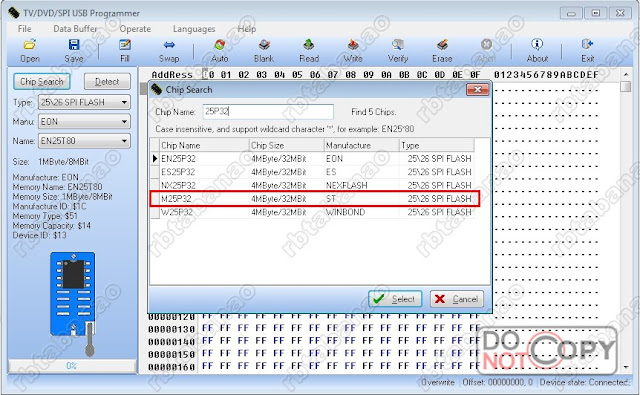The height and width of the screenshot is (395, 640).
Task: Expand the Type dropdown 25\26 SPI FLASH
Action: pyautogui.click(x=84, y=102)
